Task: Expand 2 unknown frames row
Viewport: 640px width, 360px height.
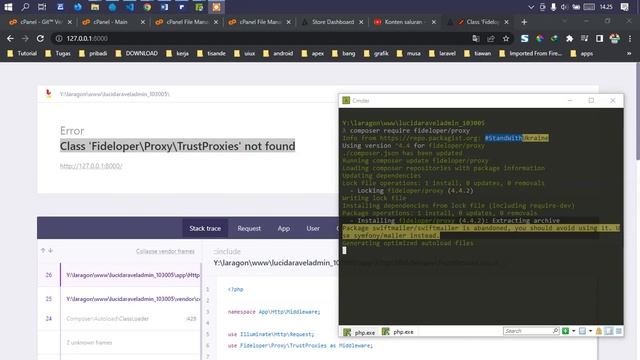Action: coord(119,342)
